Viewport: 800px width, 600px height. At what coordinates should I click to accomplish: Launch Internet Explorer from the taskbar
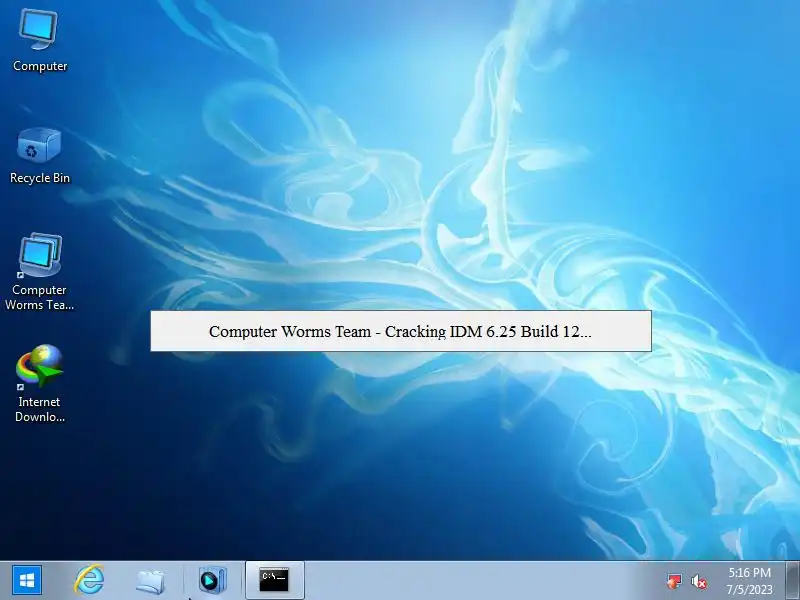point(89,580)
